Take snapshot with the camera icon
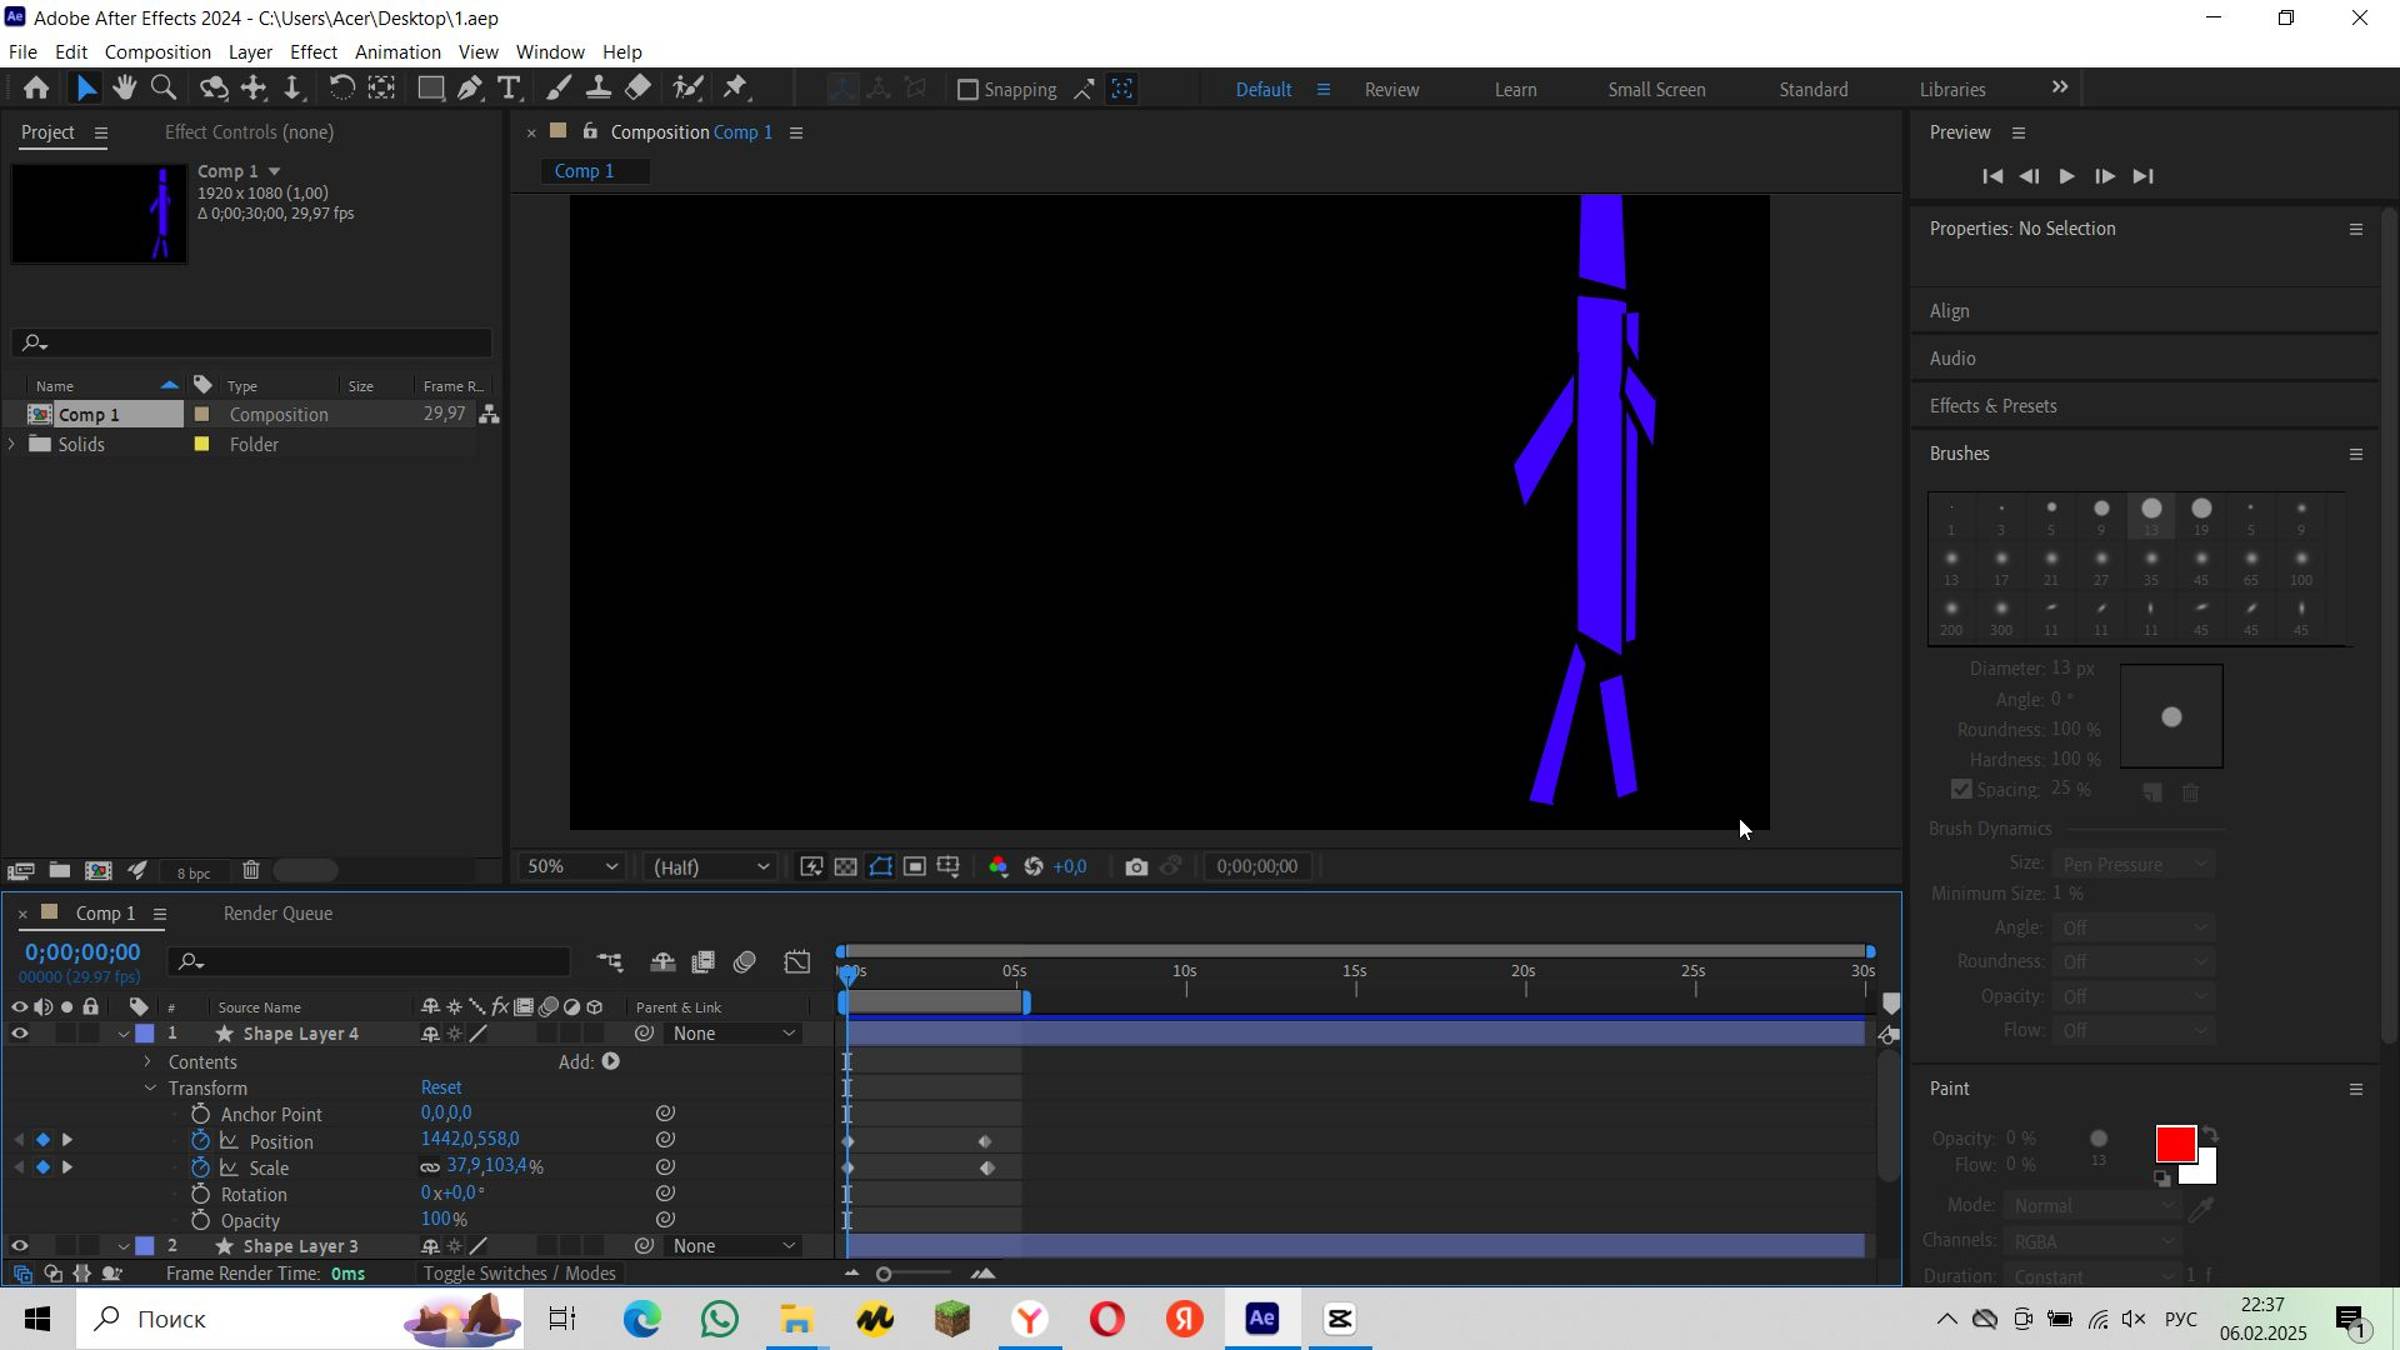Image resolution: width=2400 pixels, height=1350 pixels. click(1136, 867)
